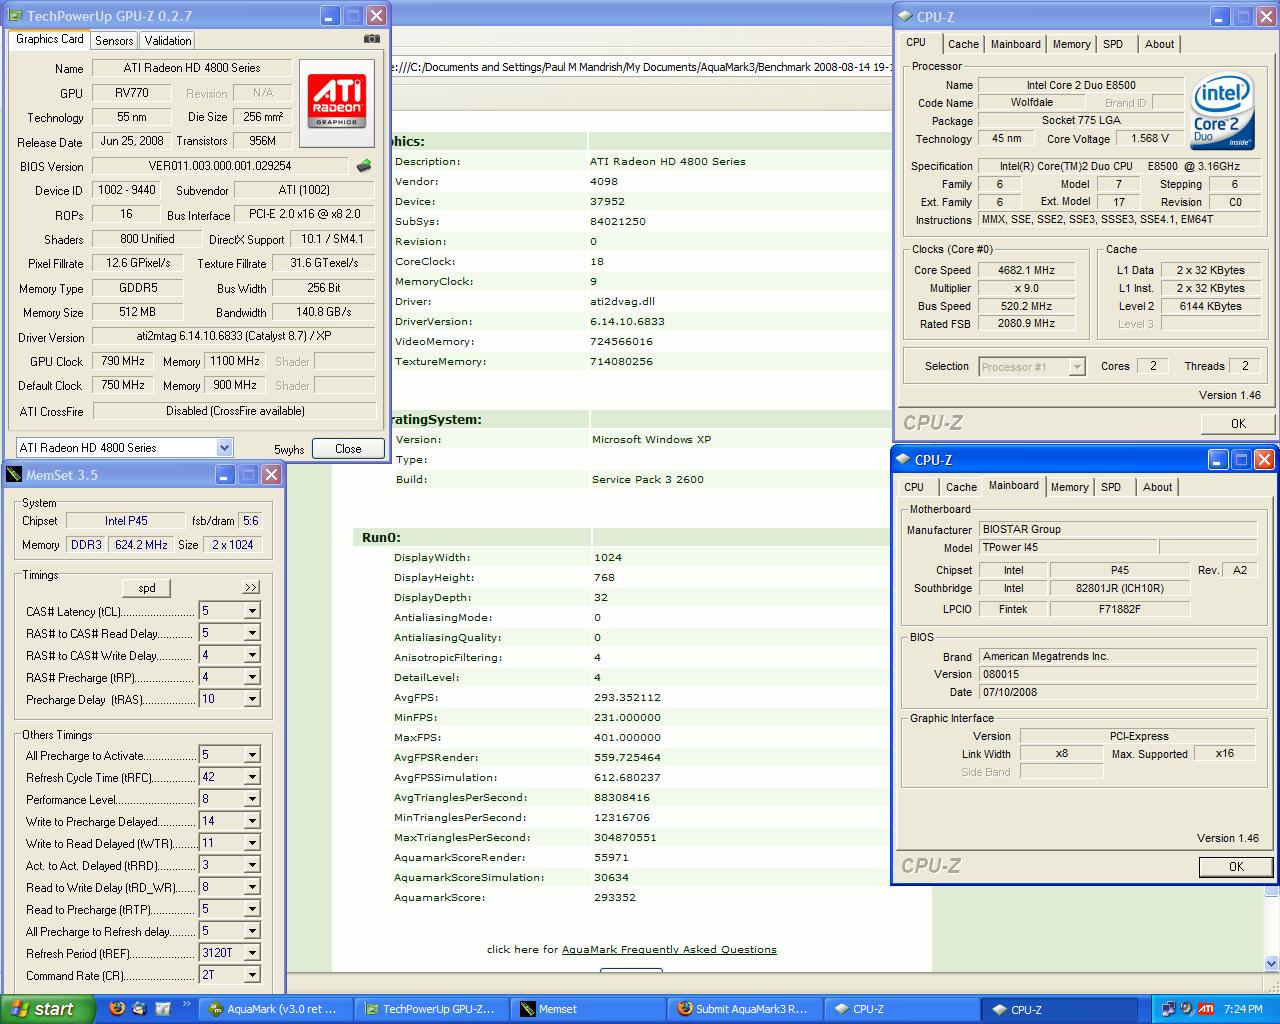Click the spd button in MemSet
This screenshot has height=1024, width=1280.
pos(147,588)
